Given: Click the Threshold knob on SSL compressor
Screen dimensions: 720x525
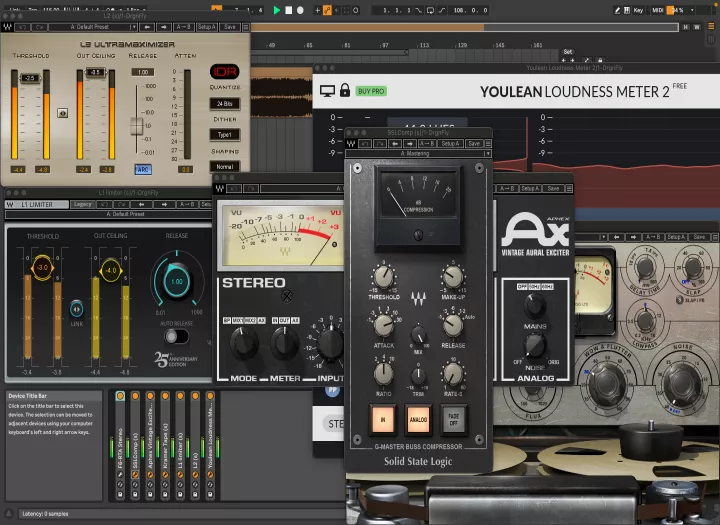Looking at the screenshot, I should coord(383,277).
